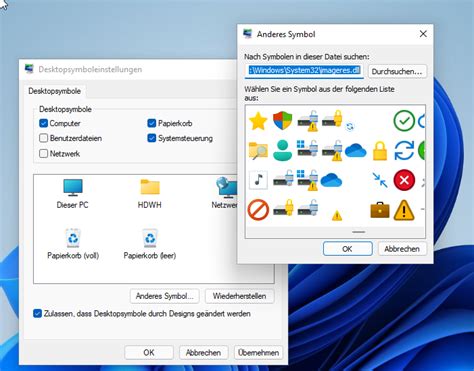Enable the Netzwerk checkbox

tap(44, 154)
